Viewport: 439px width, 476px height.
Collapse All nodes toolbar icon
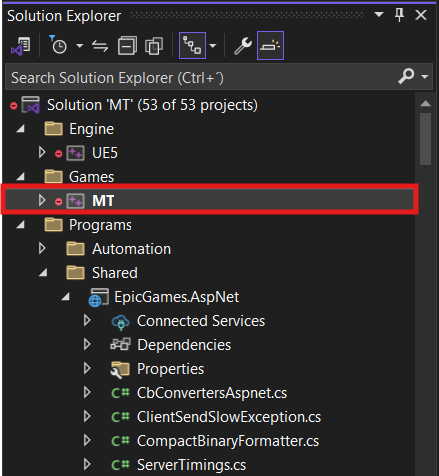click(127, 46)
